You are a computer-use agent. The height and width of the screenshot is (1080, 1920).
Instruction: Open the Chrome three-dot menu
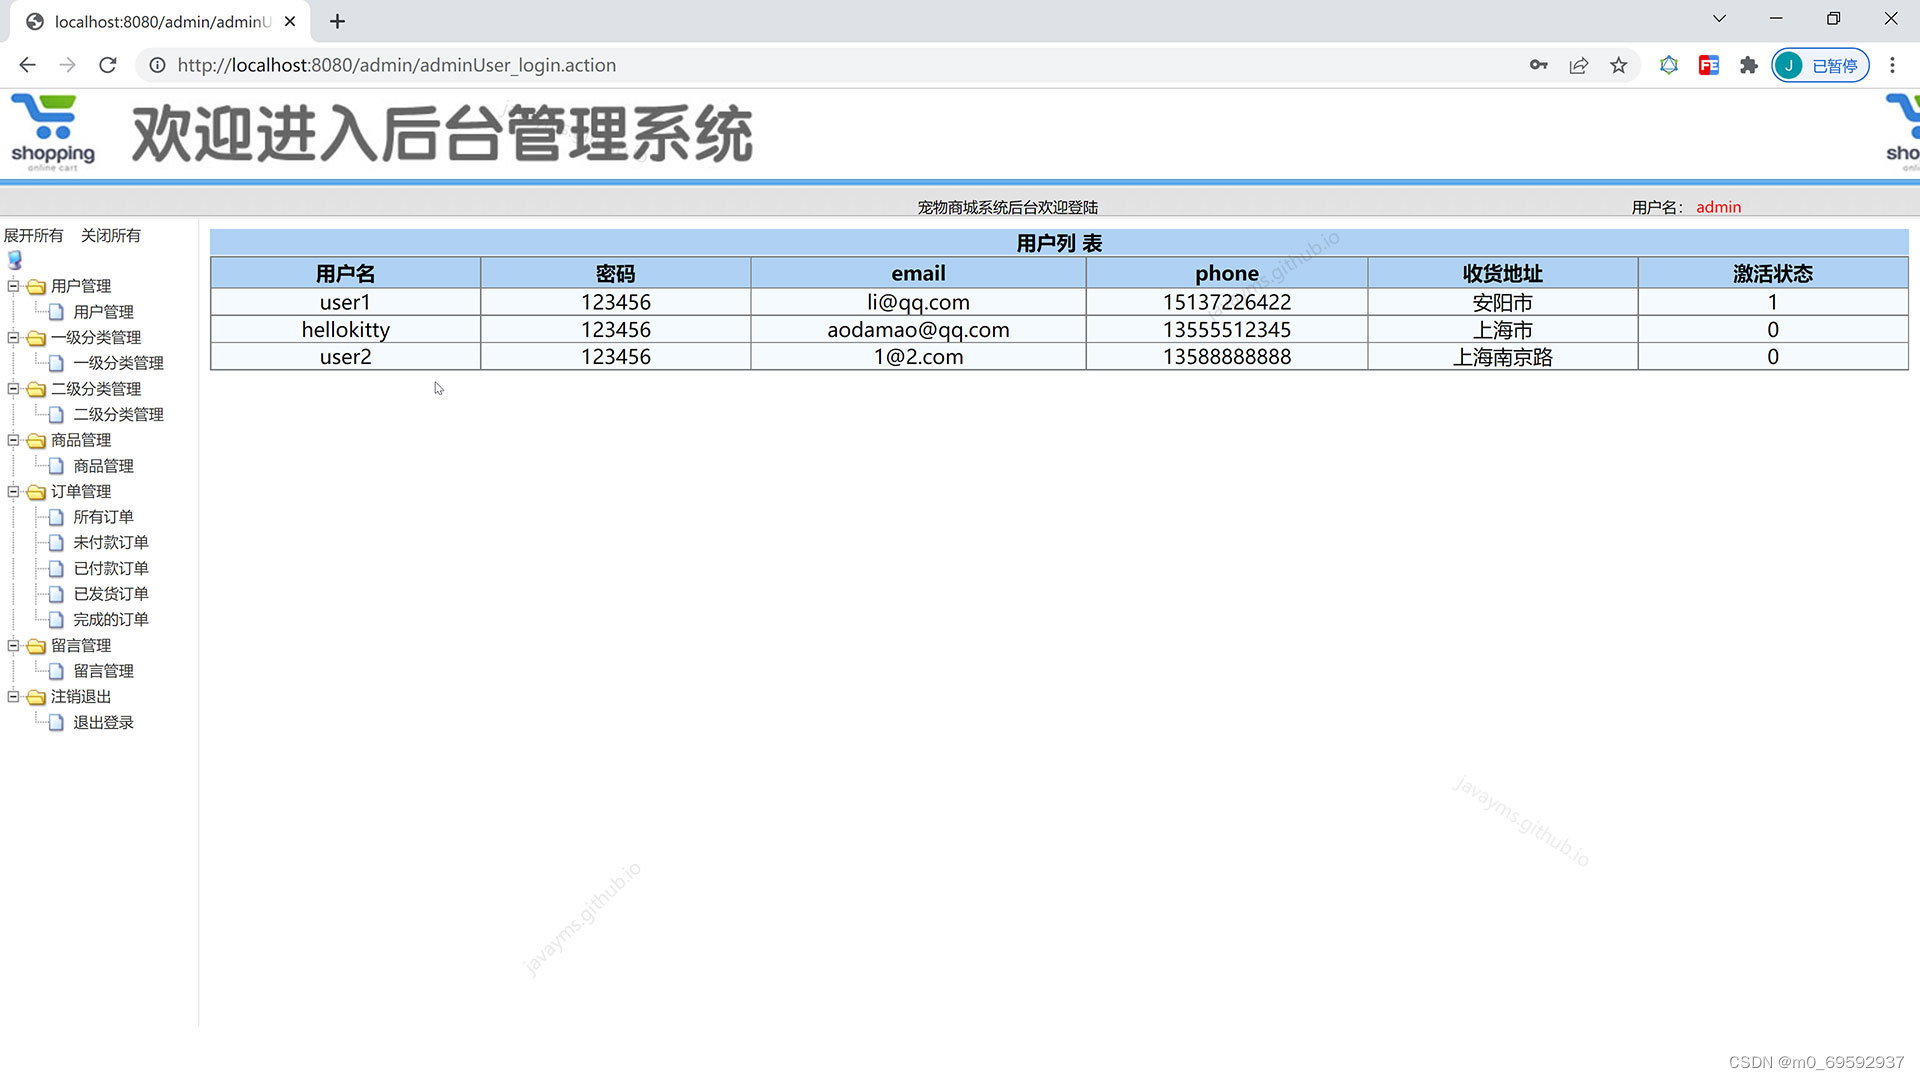[x=1892, y=65]
